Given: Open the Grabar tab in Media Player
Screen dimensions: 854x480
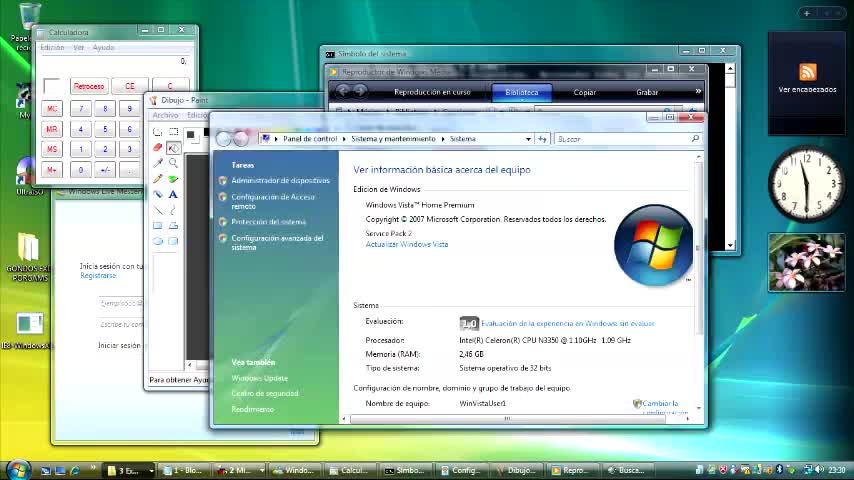Looking at the screenshot, I should (x=647, y=92).
